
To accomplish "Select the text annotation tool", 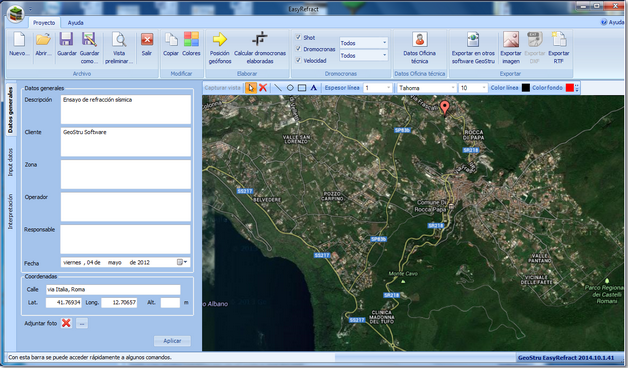I will [314, 88].
